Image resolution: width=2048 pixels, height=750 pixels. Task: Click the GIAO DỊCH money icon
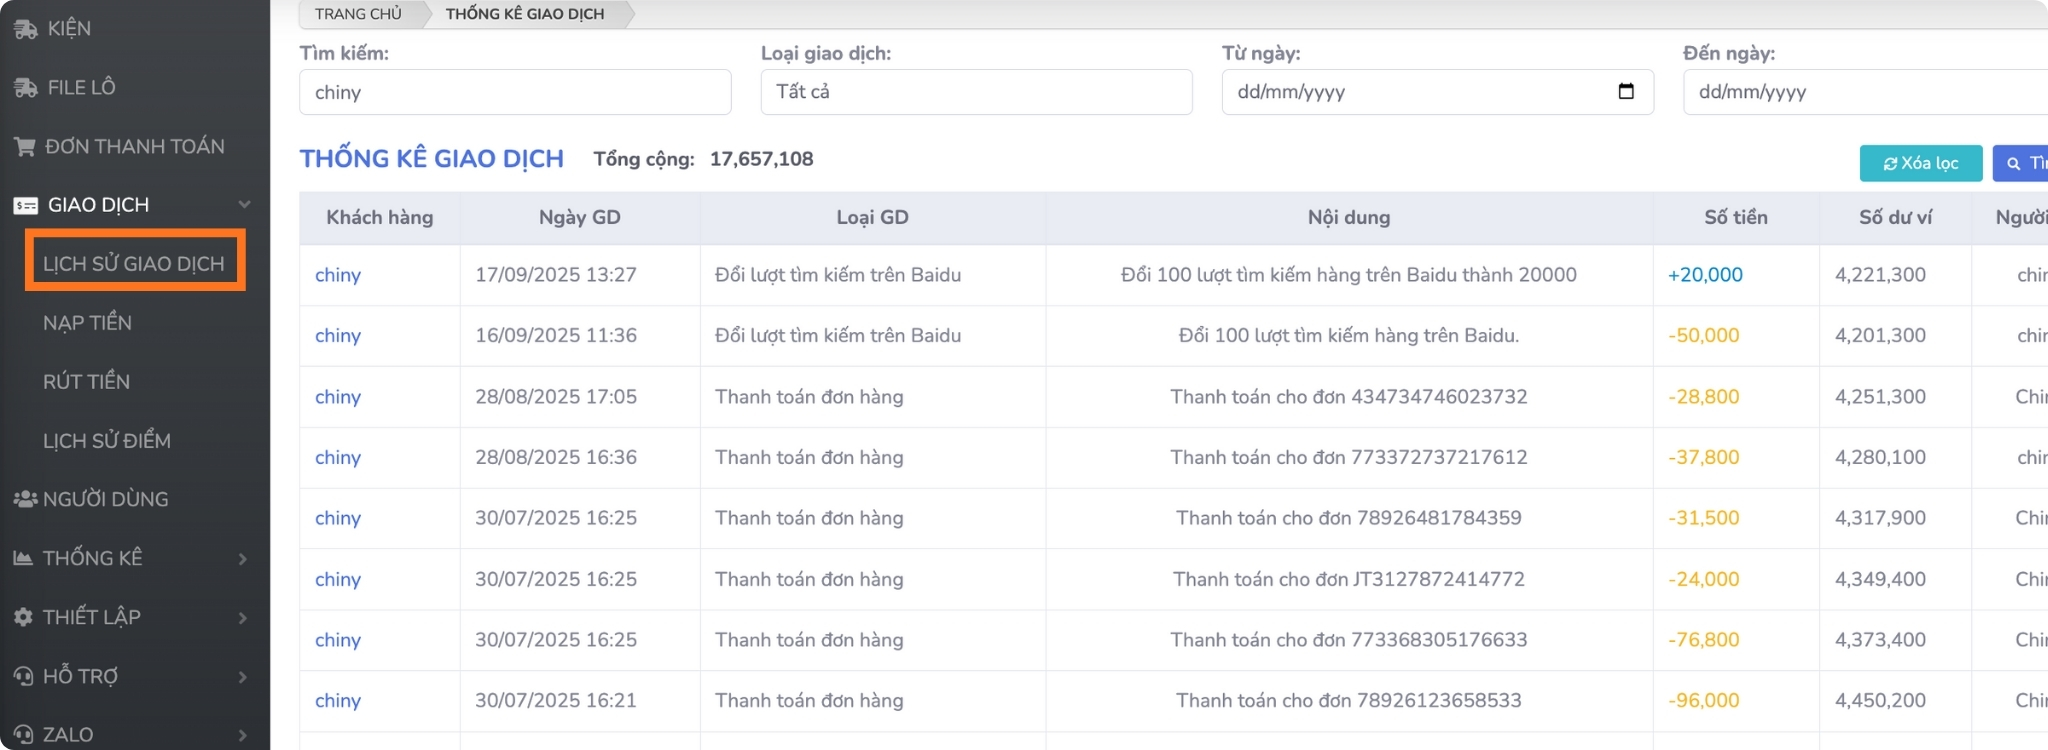(x=25, y=206)
